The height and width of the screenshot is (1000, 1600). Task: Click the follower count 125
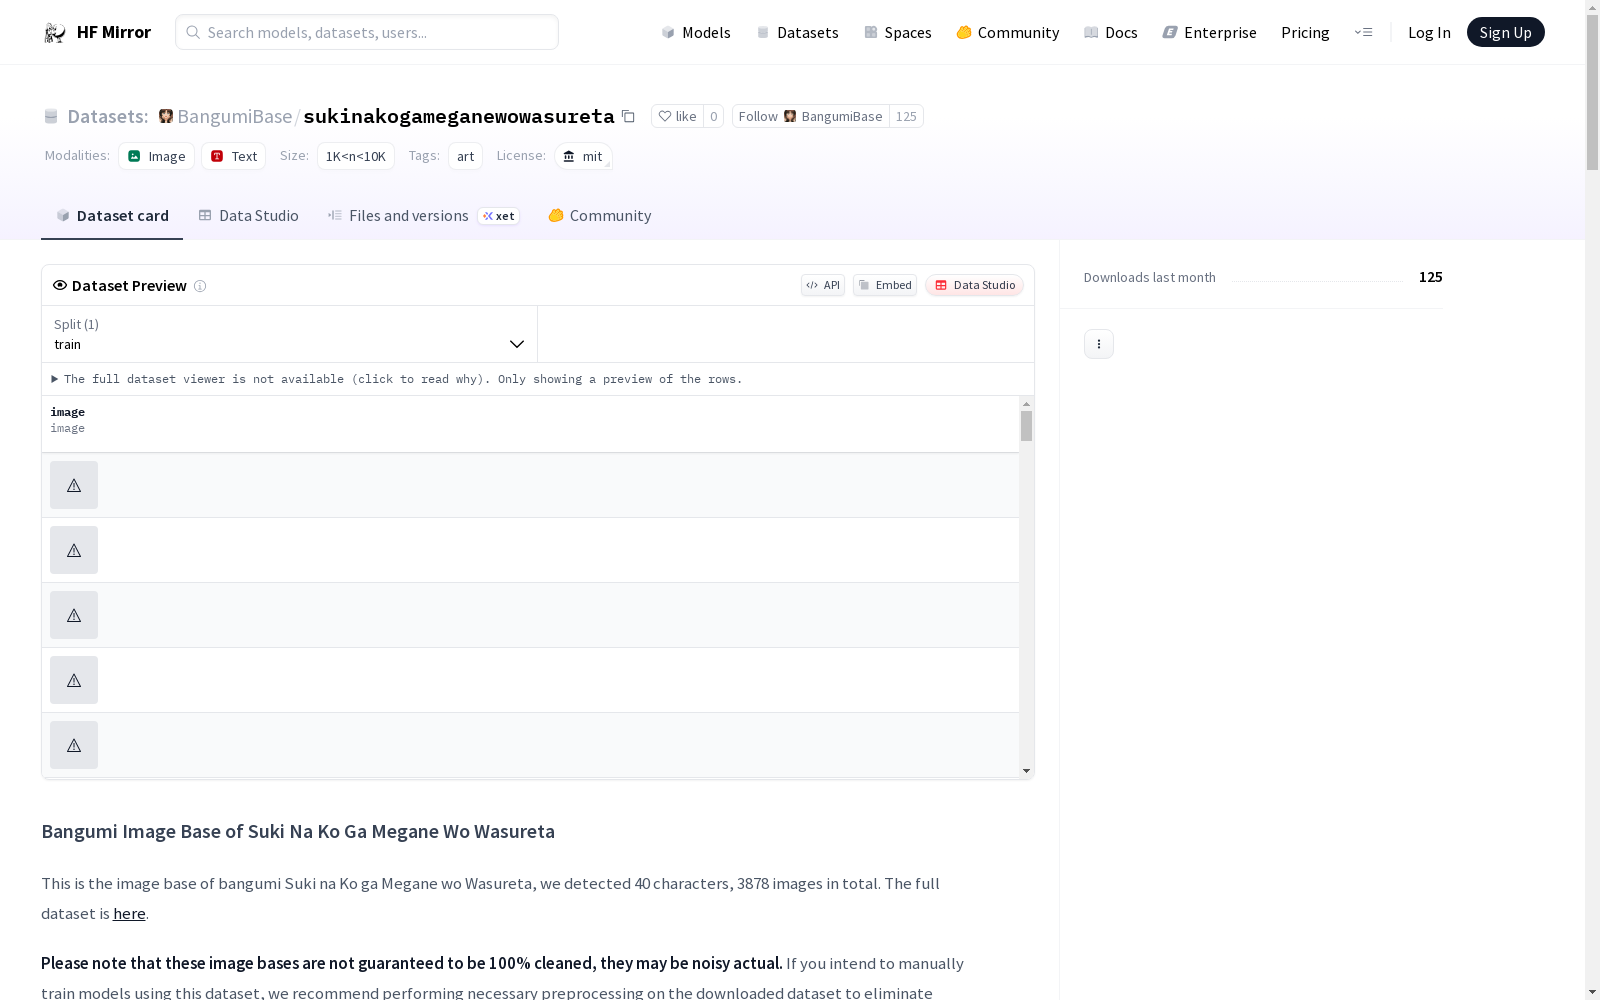906,116
